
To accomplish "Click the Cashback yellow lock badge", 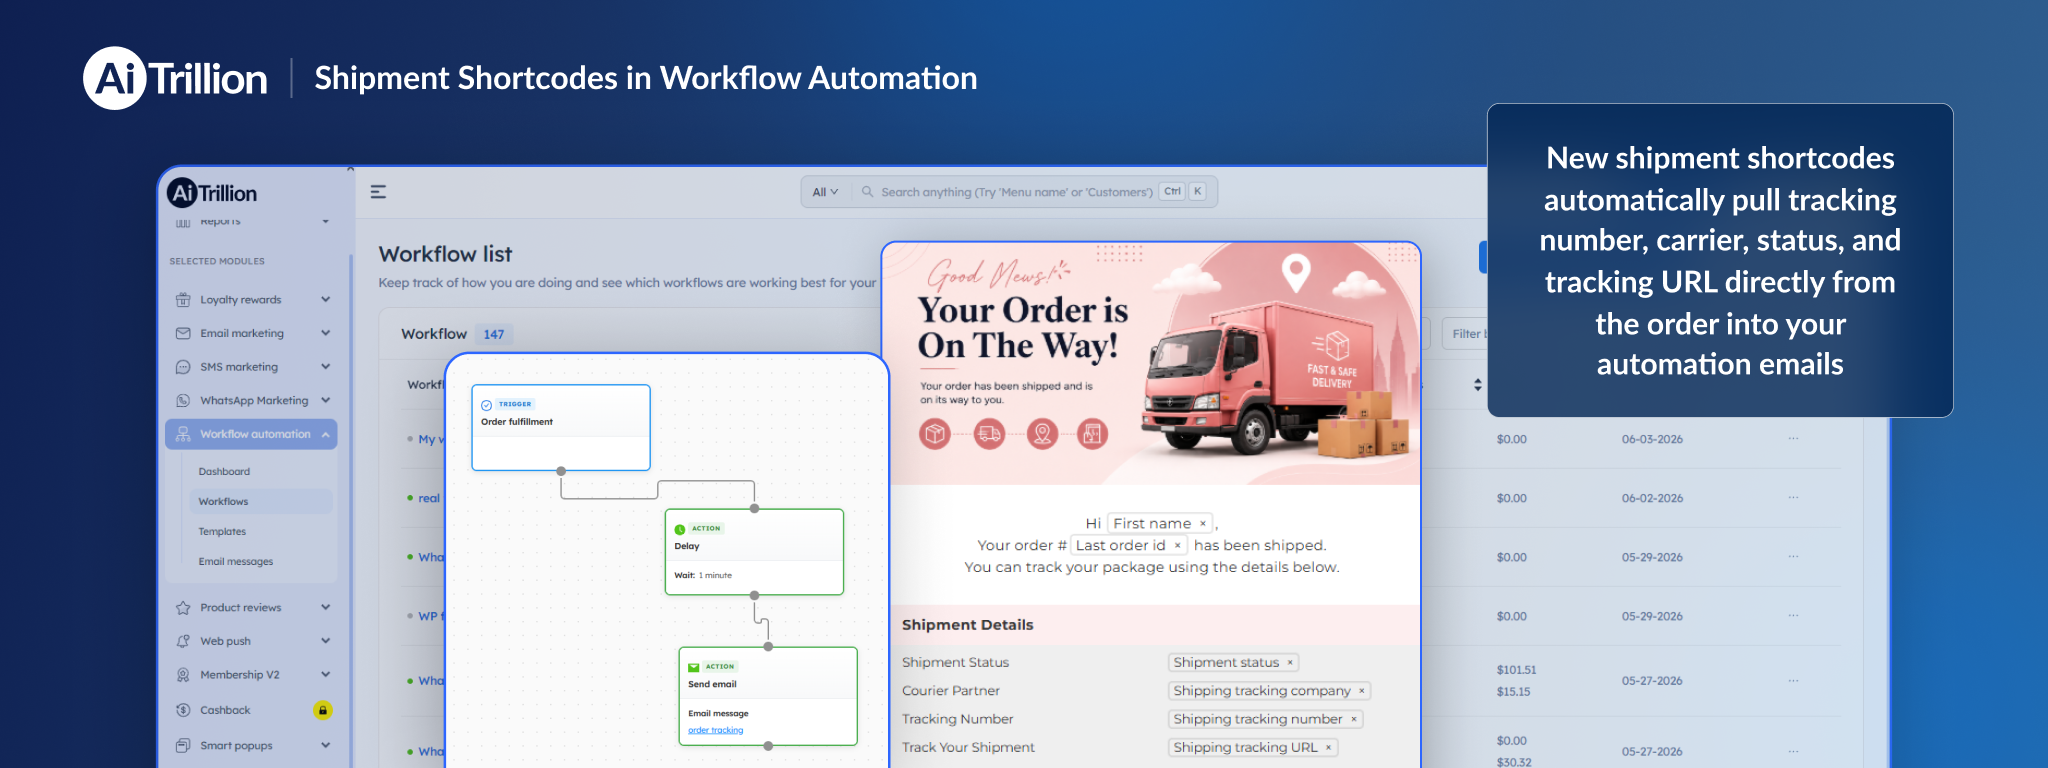I will (323, 710).
